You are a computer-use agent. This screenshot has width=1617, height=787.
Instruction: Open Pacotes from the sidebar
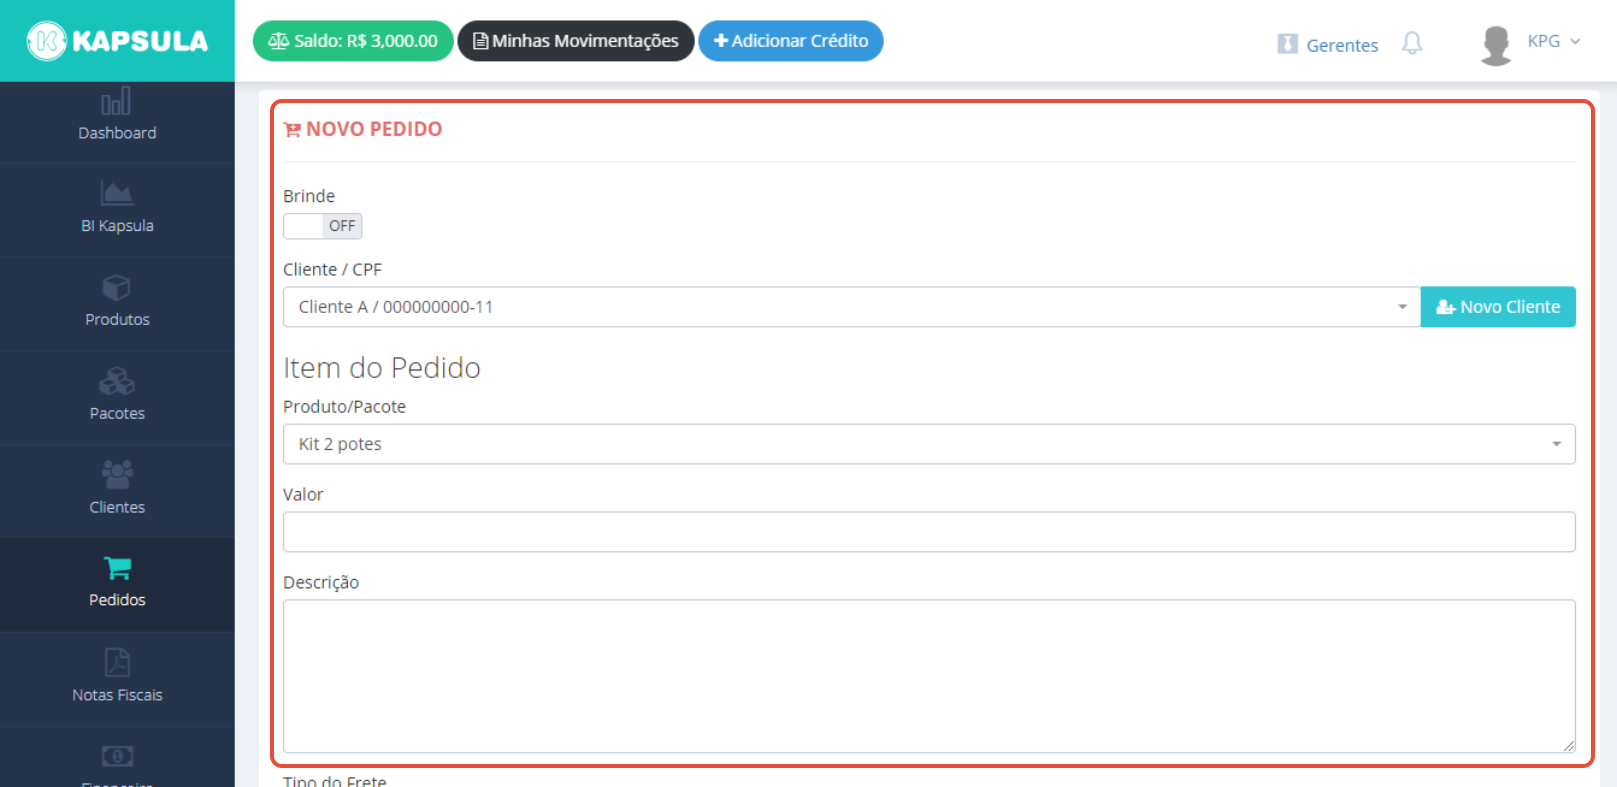(117, 398)
